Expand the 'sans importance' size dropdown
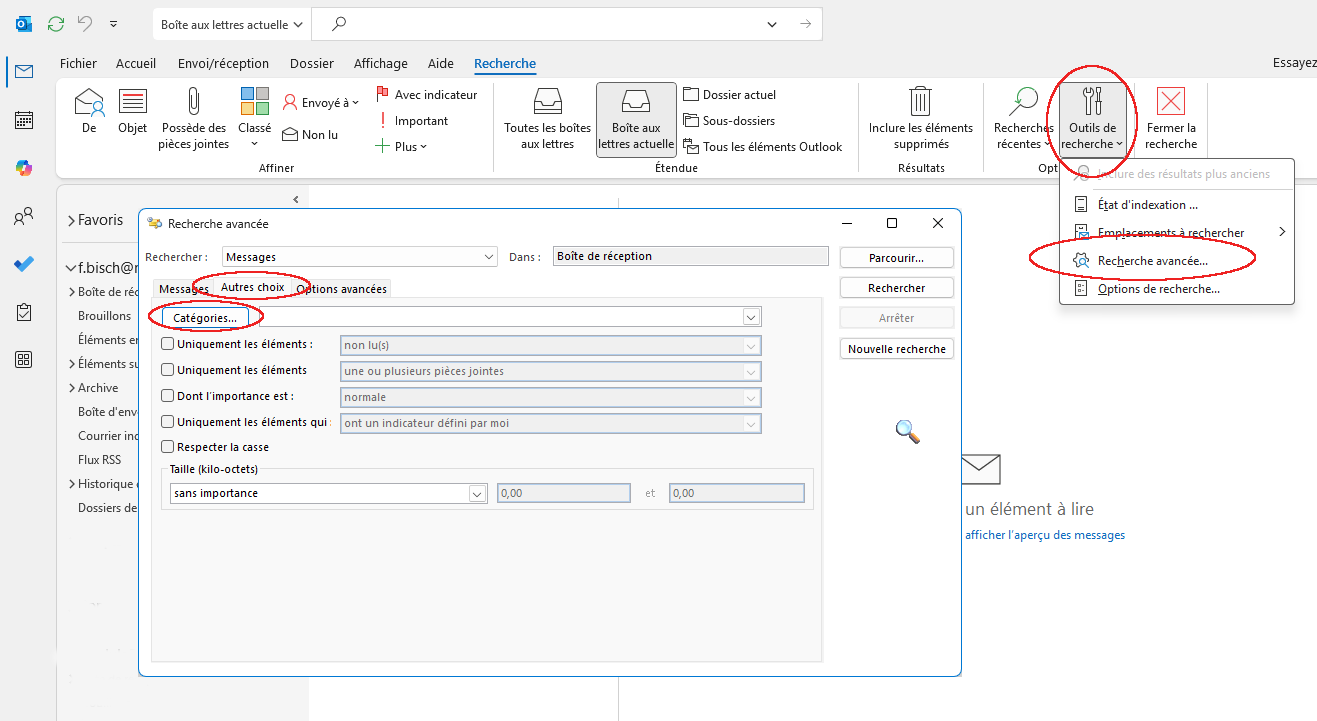The height and width of the screenshot is (721, 1317). (477, 493)
